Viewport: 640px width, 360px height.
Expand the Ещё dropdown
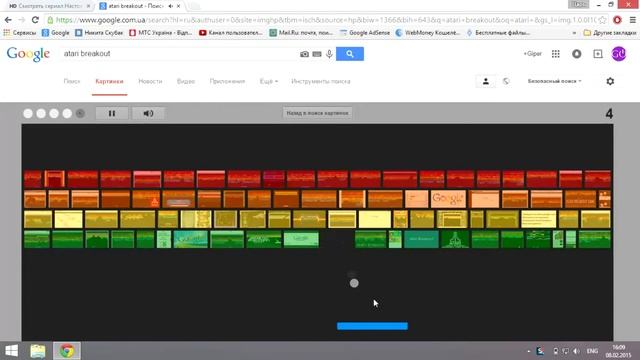point(269,81)
